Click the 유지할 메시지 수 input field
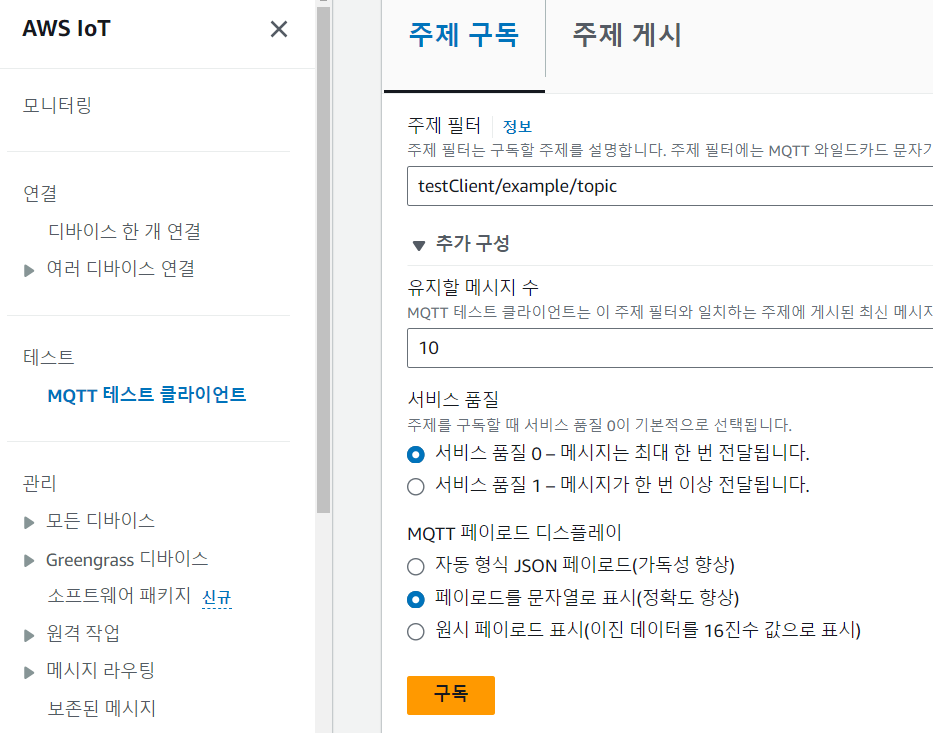The image size is (933, 733). 670,348
